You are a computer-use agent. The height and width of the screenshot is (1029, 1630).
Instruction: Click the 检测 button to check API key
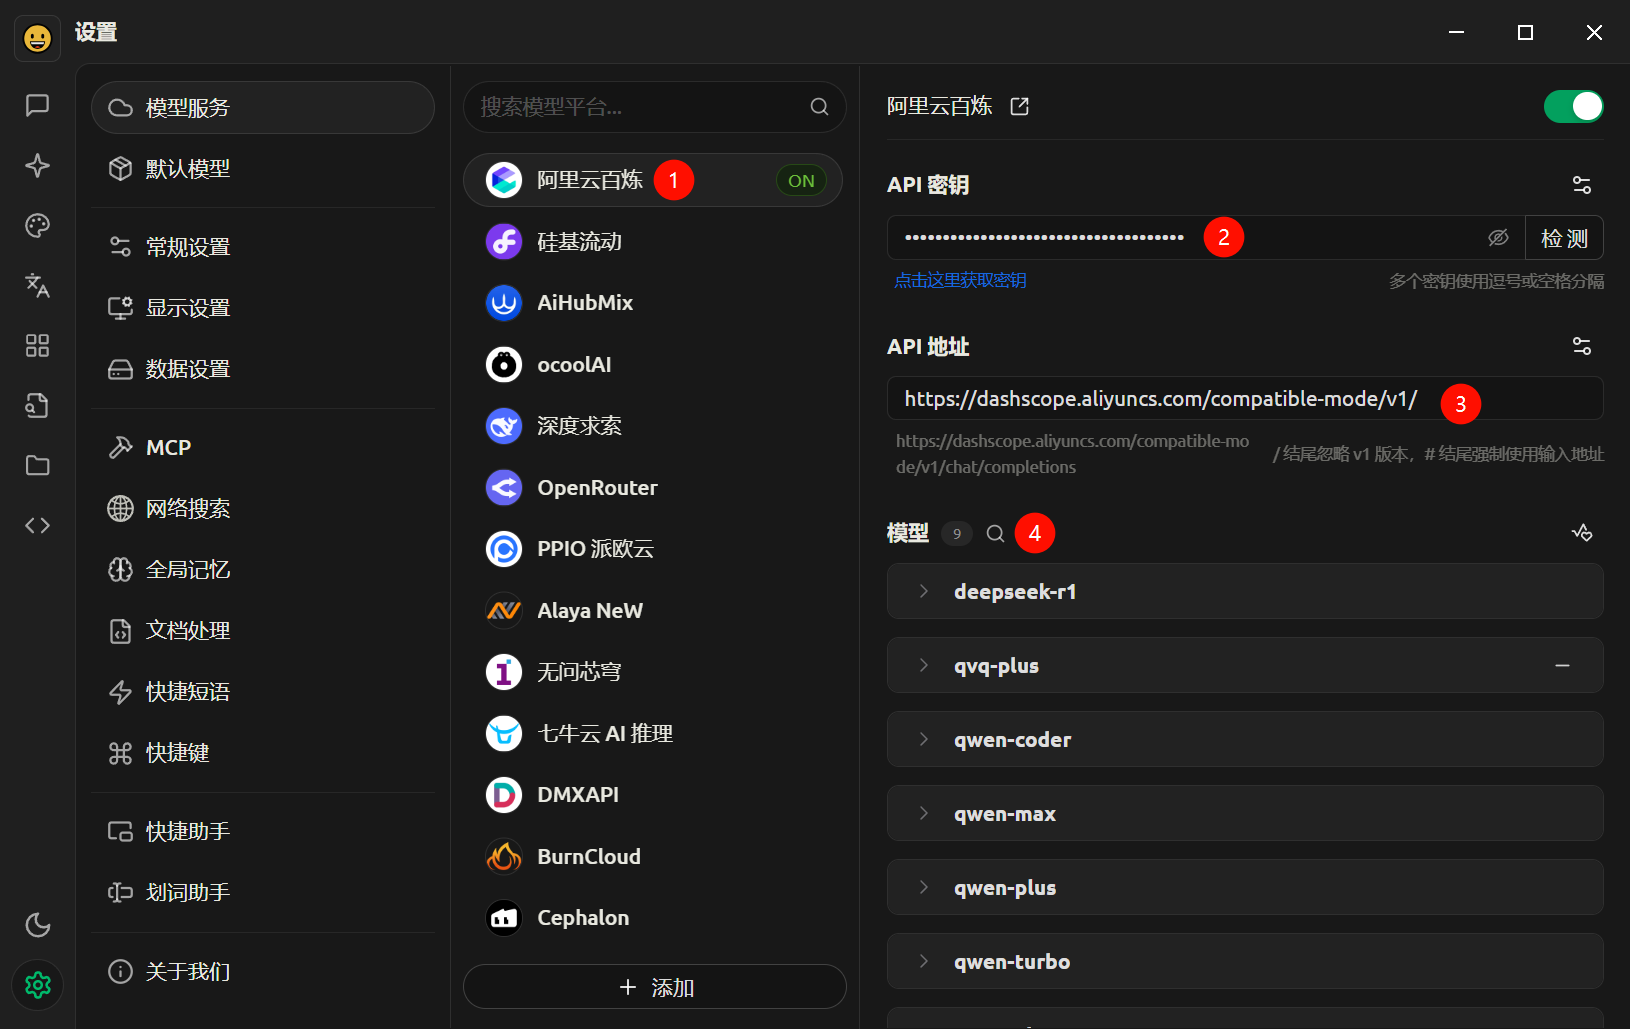tap(1564, 238)
